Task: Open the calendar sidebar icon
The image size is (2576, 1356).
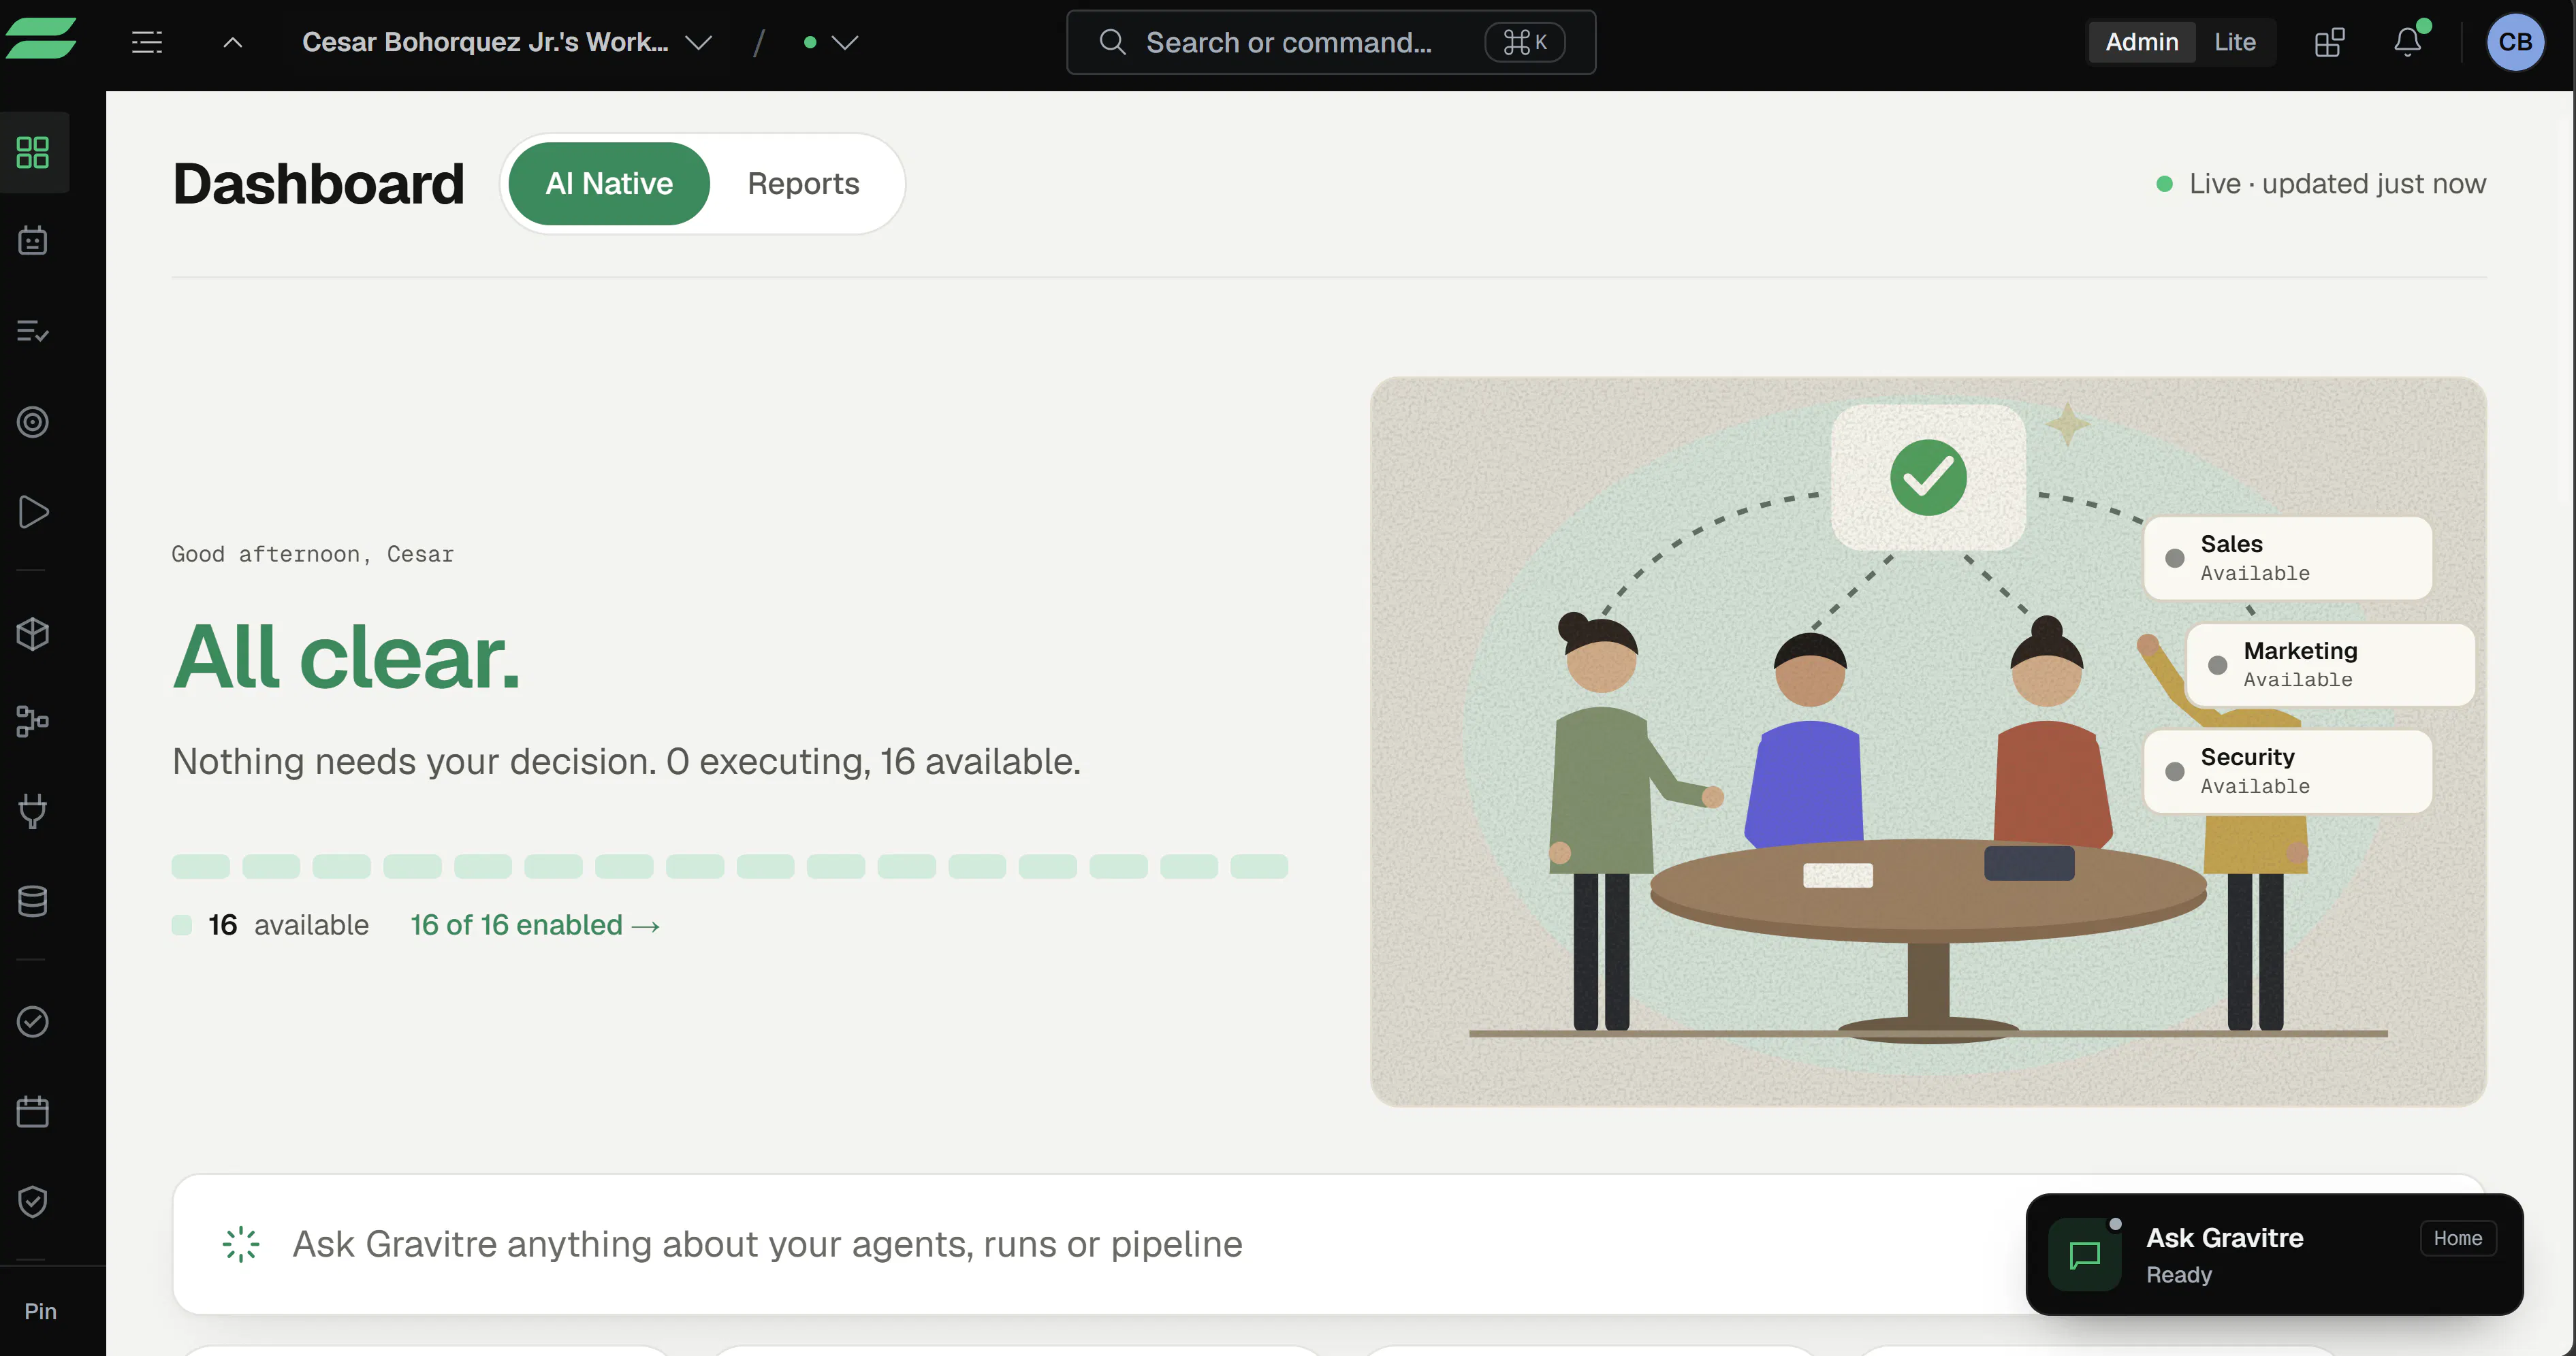Action: point(33,1111)
